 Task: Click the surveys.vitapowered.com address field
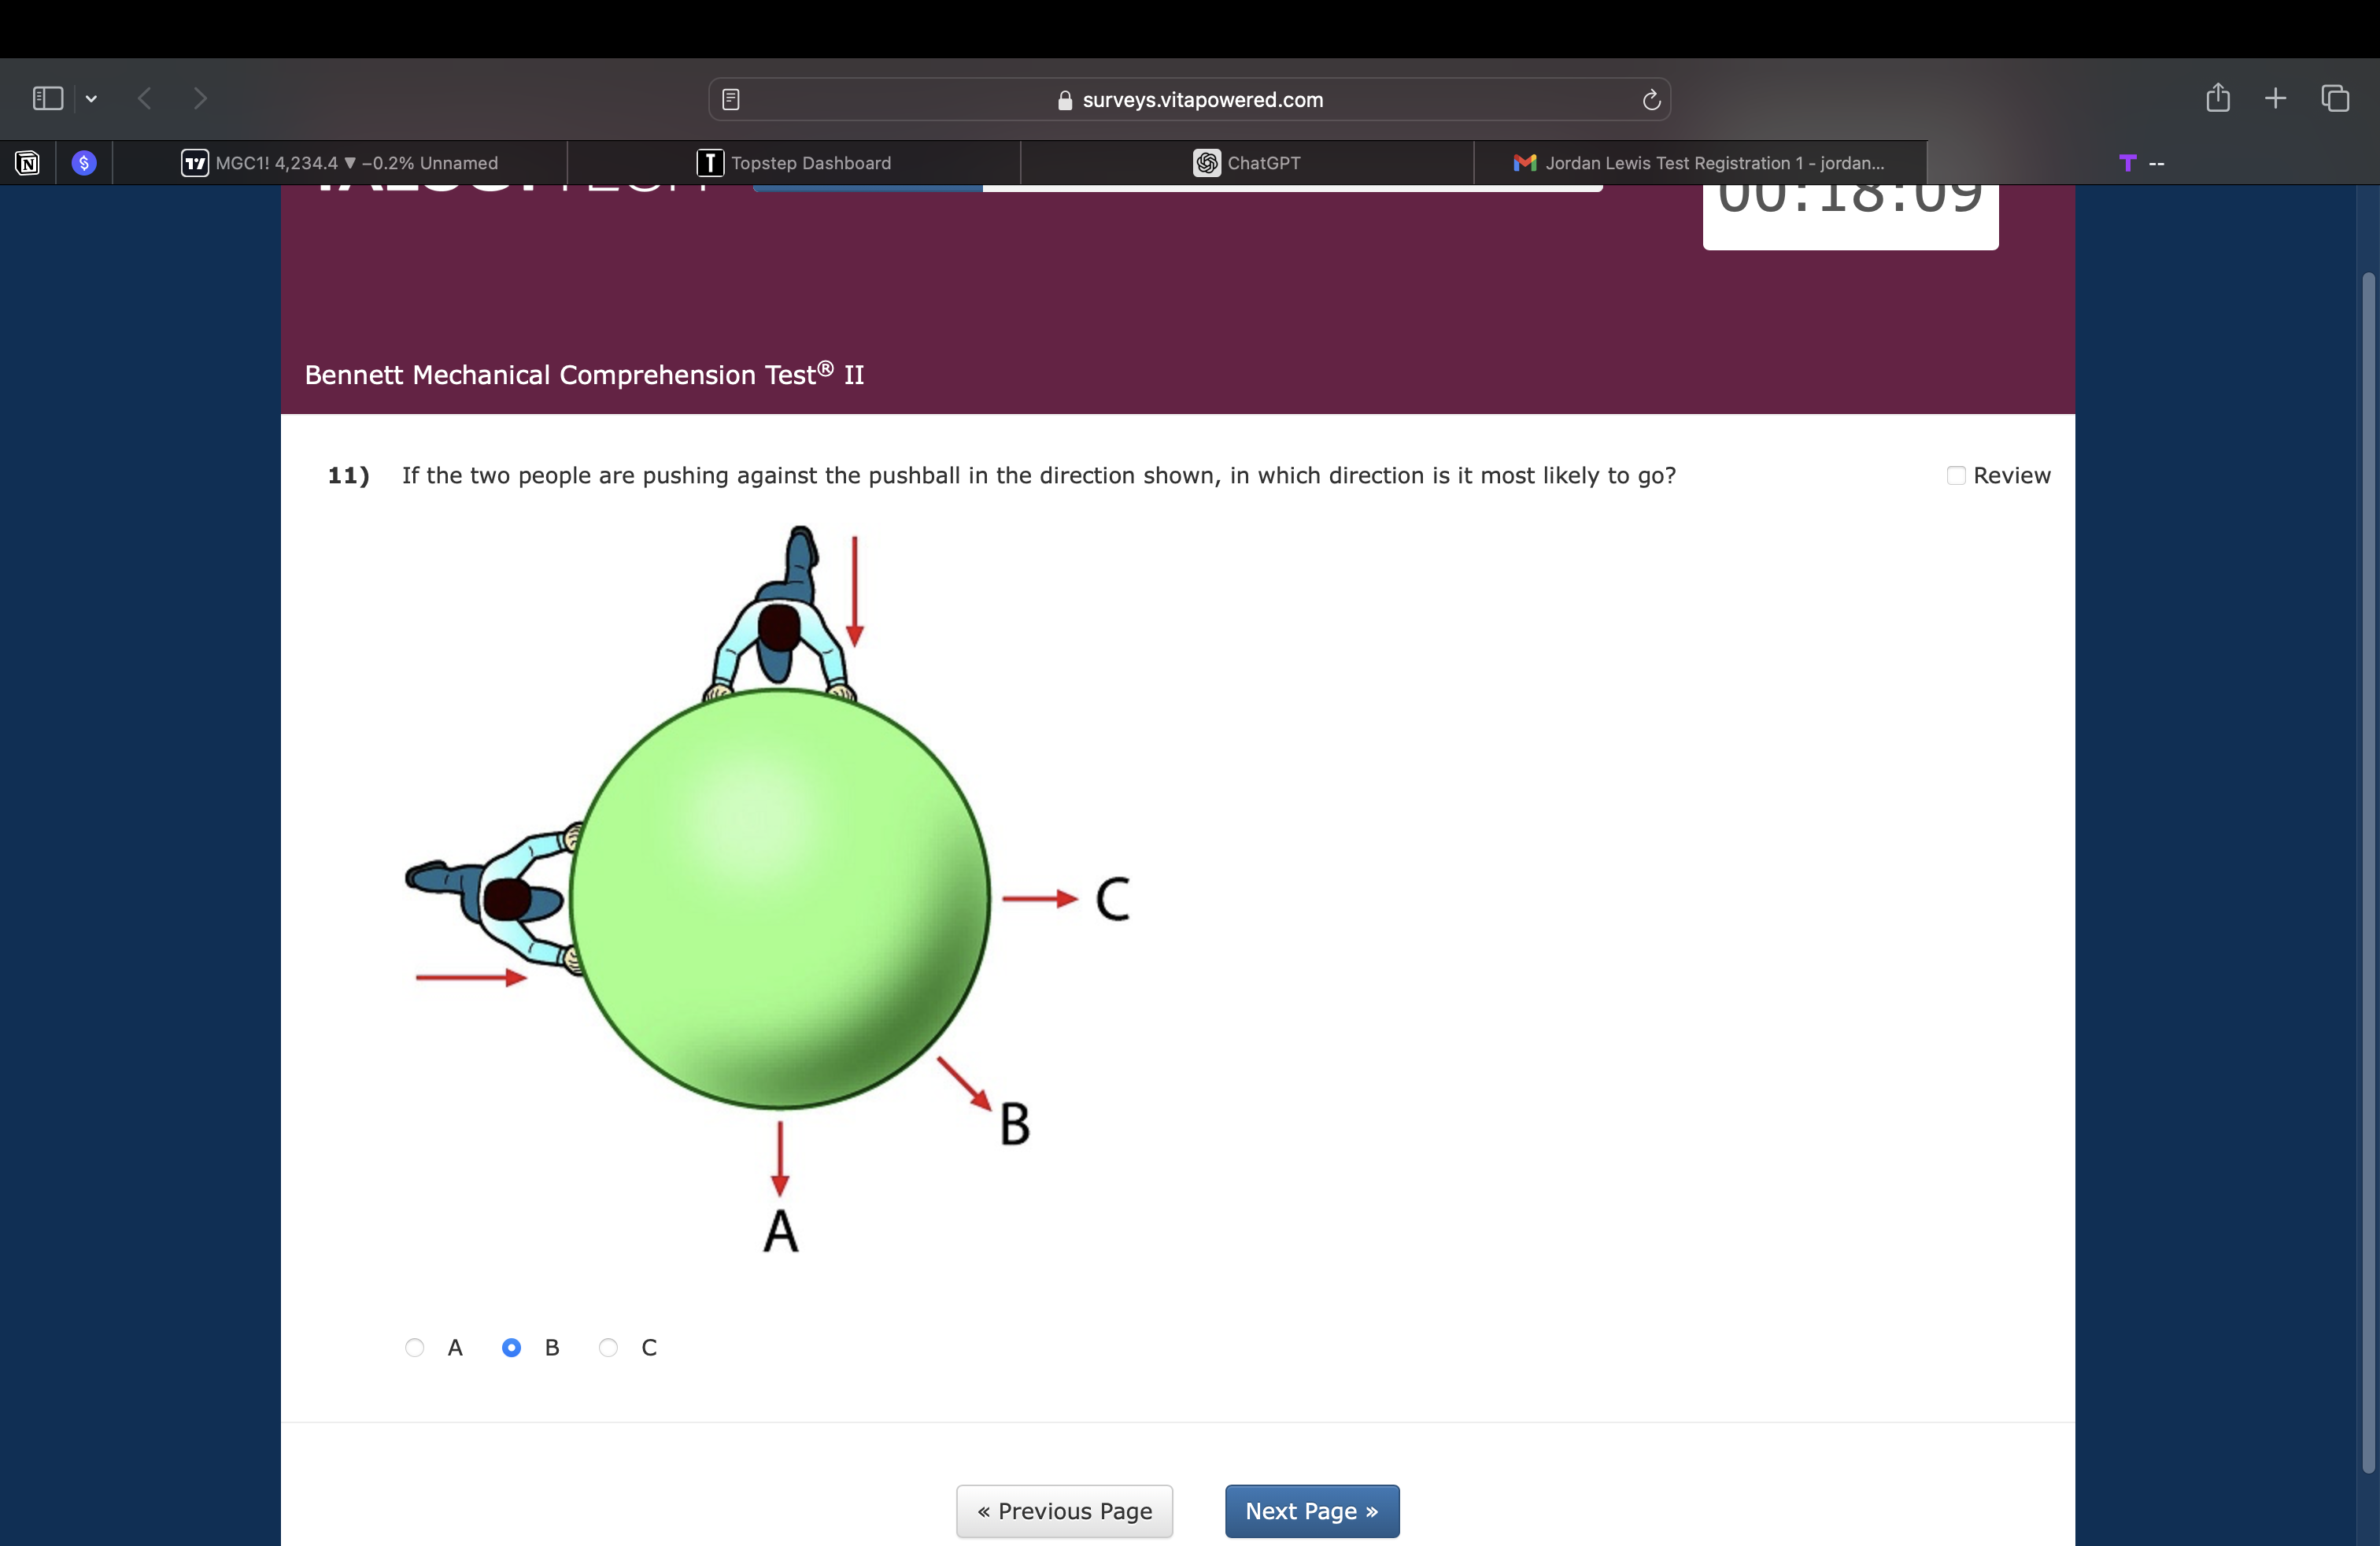pos(1190,99)
